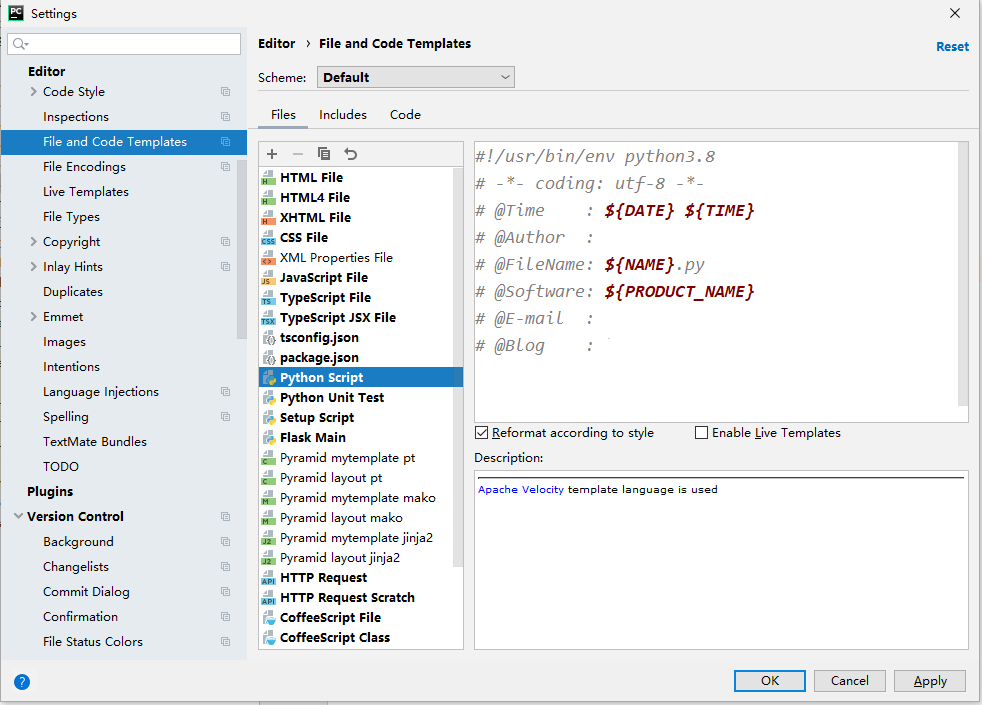This screenshot has width=982, height=705.
Task: Click the template list vertical scrollbar
Action: point(458,369)
